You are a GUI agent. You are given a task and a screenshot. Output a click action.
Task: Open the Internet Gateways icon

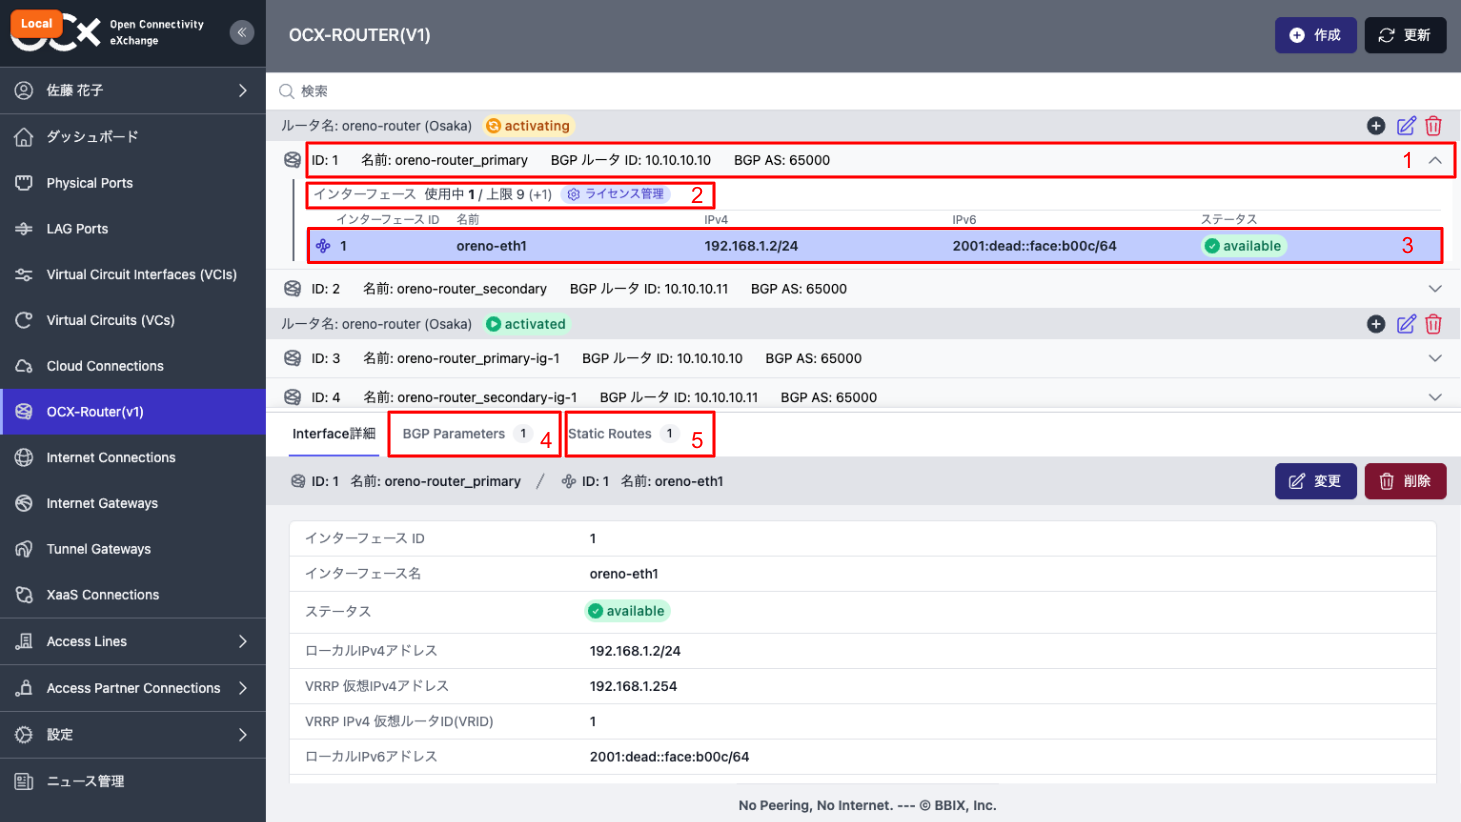click(x=24, y=503)
